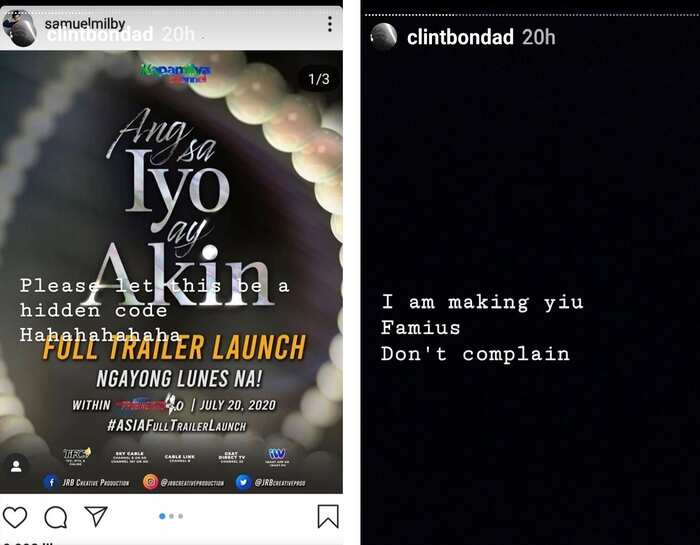700x545 pixels.
Task: Open the samuelmilby username link
Action: [x=85, y=23]
